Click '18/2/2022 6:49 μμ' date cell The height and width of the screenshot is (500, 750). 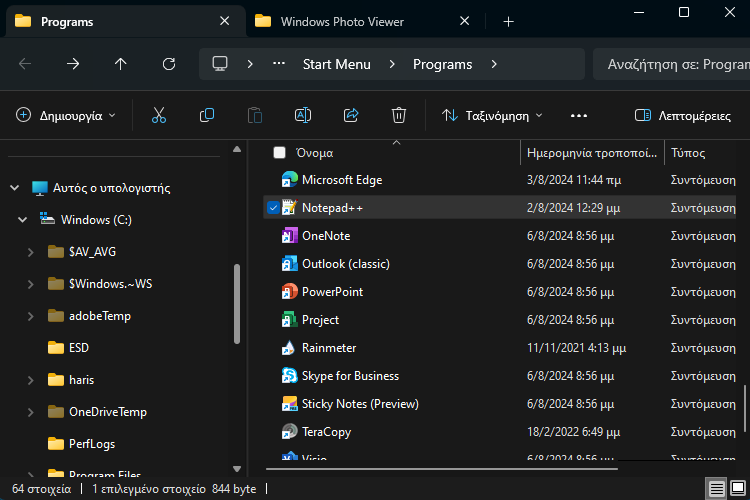coord(574,432)
